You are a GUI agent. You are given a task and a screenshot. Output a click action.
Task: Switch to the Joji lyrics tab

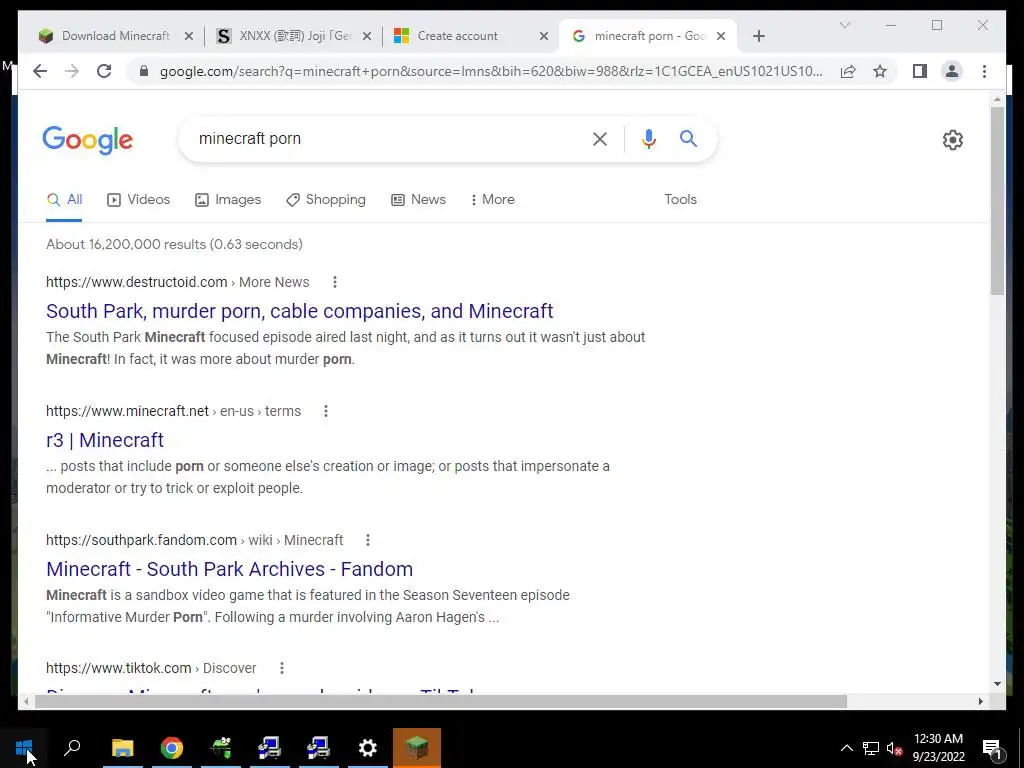tap(294, 36)
